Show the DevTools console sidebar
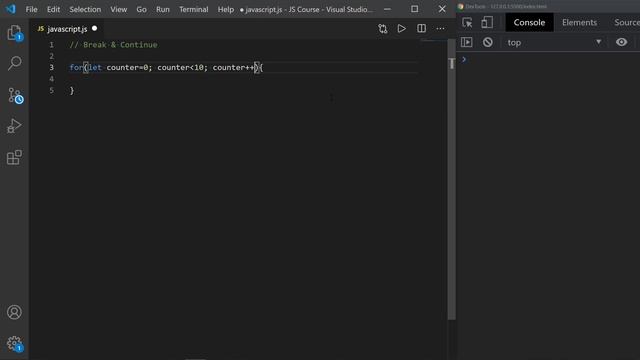The width and height of the screenshot is (640, 360). [x=467, y=42]
